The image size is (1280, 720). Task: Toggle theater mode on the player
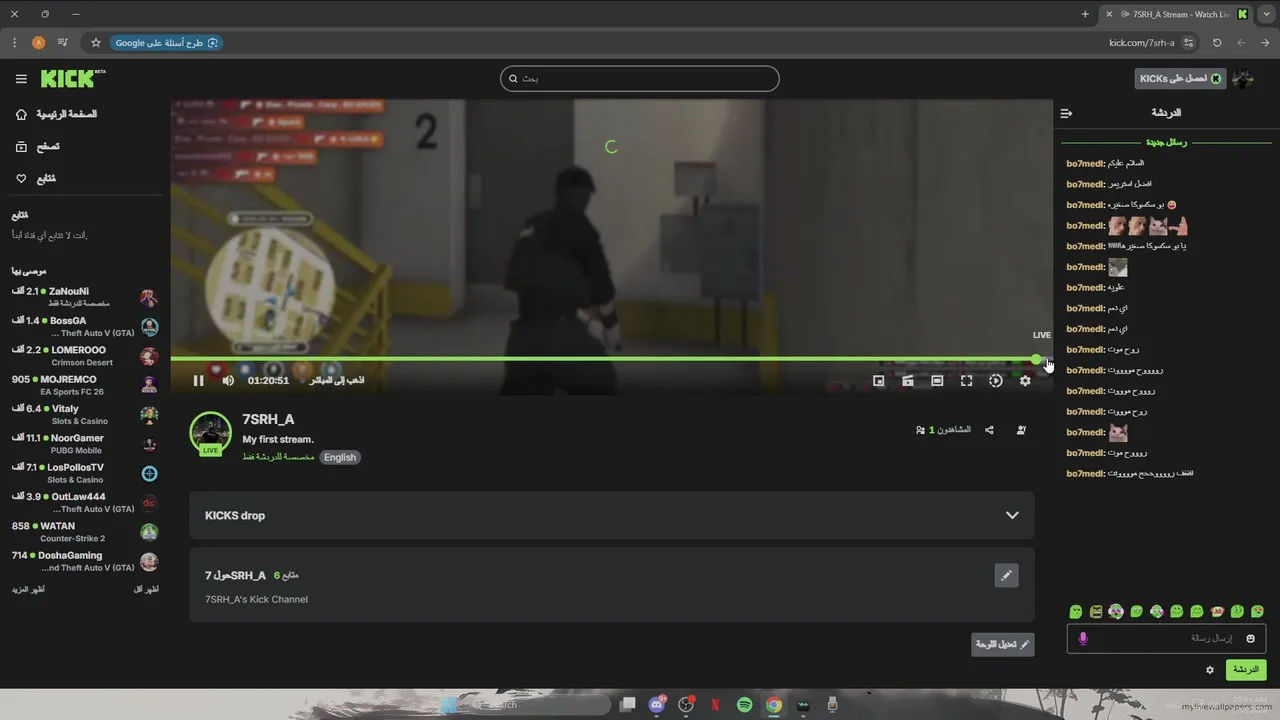(x=937, y=380)
